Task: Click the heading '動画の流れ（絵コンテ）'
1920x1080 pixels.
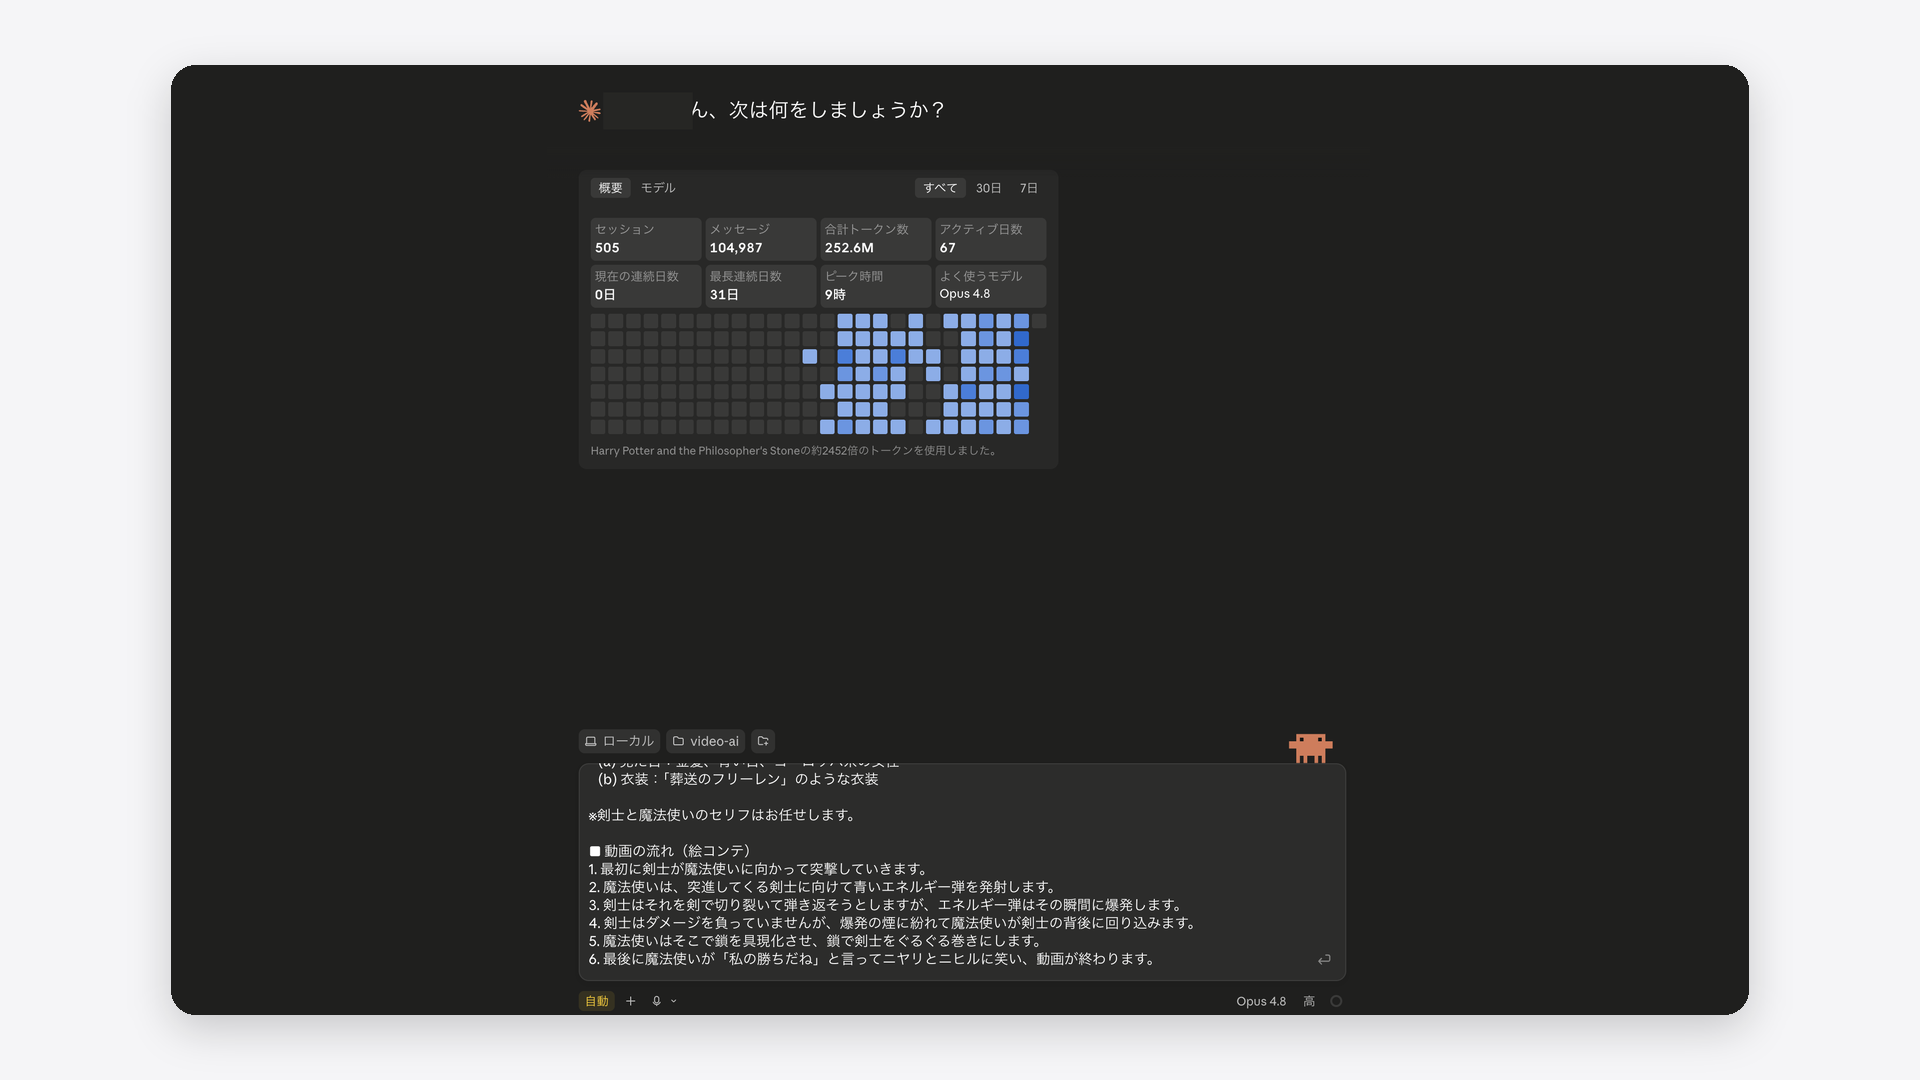Action: pos(678,851)
